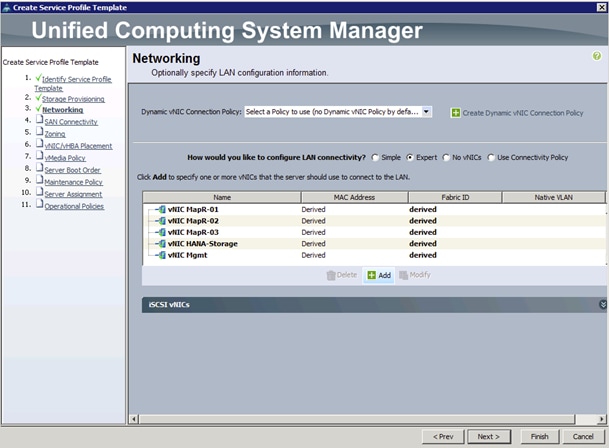Select the Expert LAN connectivity option
Image resolution: width=609 pixels, height=448 pixels.
[410, 158]
